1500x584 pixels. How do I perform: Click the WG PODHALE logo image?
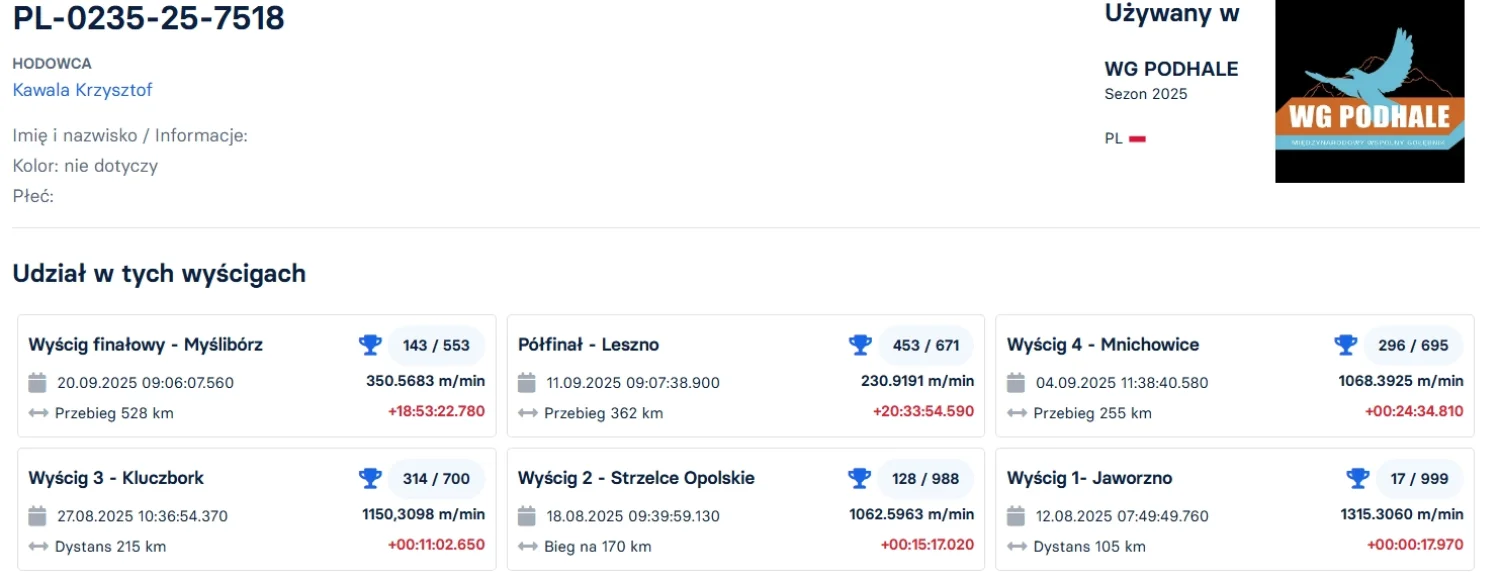click(x=1369, y=91)
